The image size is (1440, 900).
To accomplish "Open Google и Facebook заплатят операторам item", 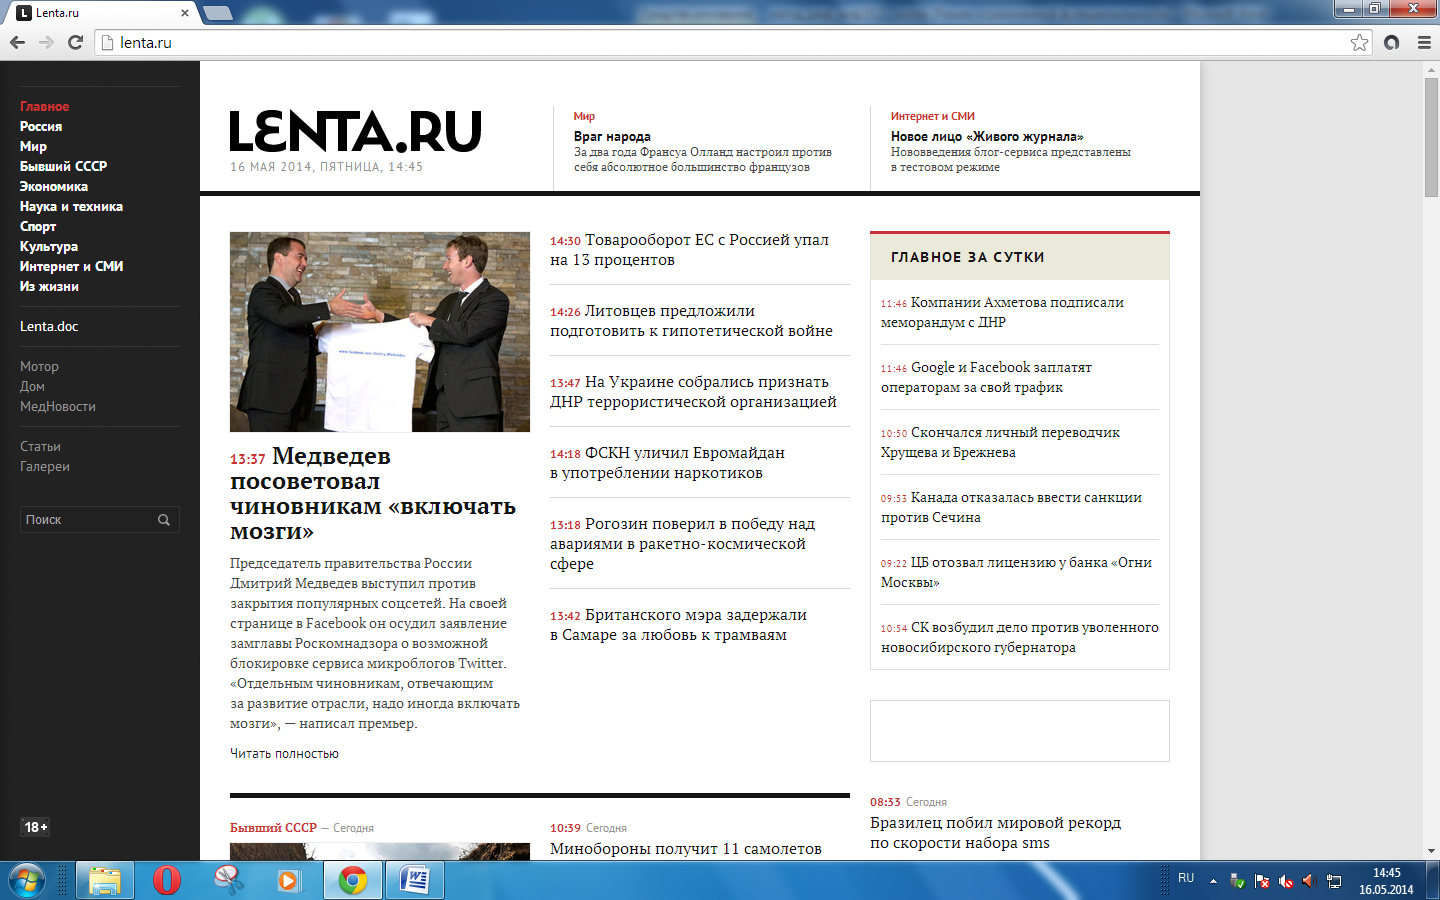I will (986, 377).
